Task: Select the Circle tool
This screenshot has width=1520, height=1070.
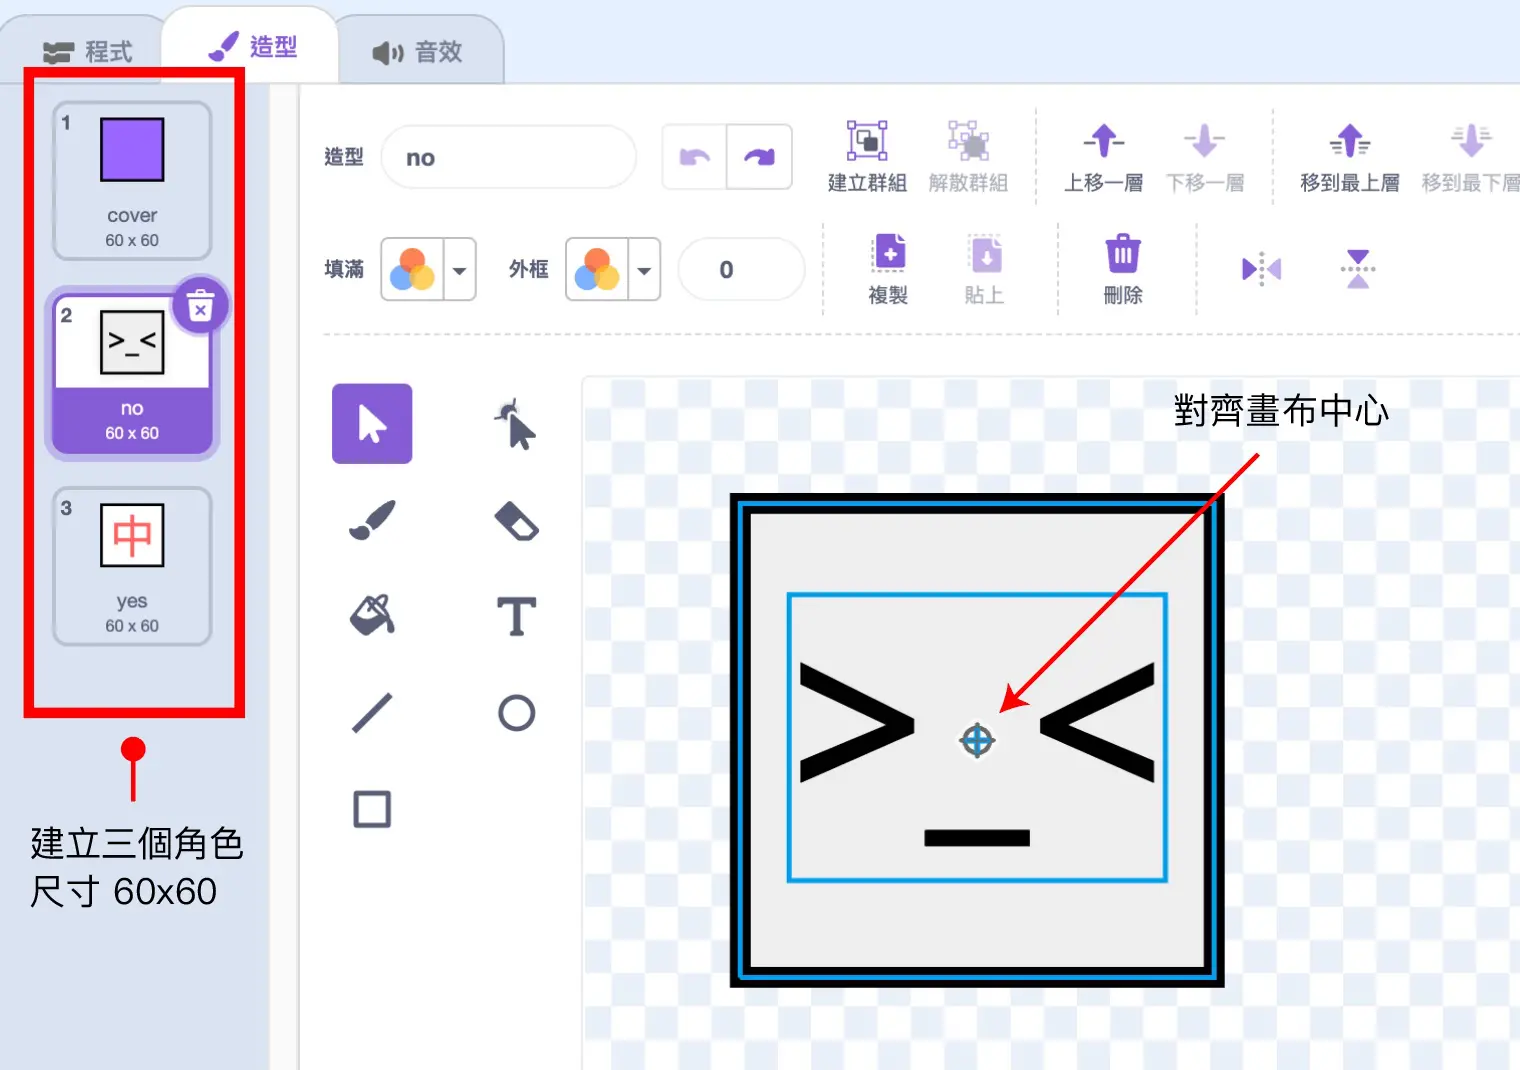Action: click(x=516, y=713)
